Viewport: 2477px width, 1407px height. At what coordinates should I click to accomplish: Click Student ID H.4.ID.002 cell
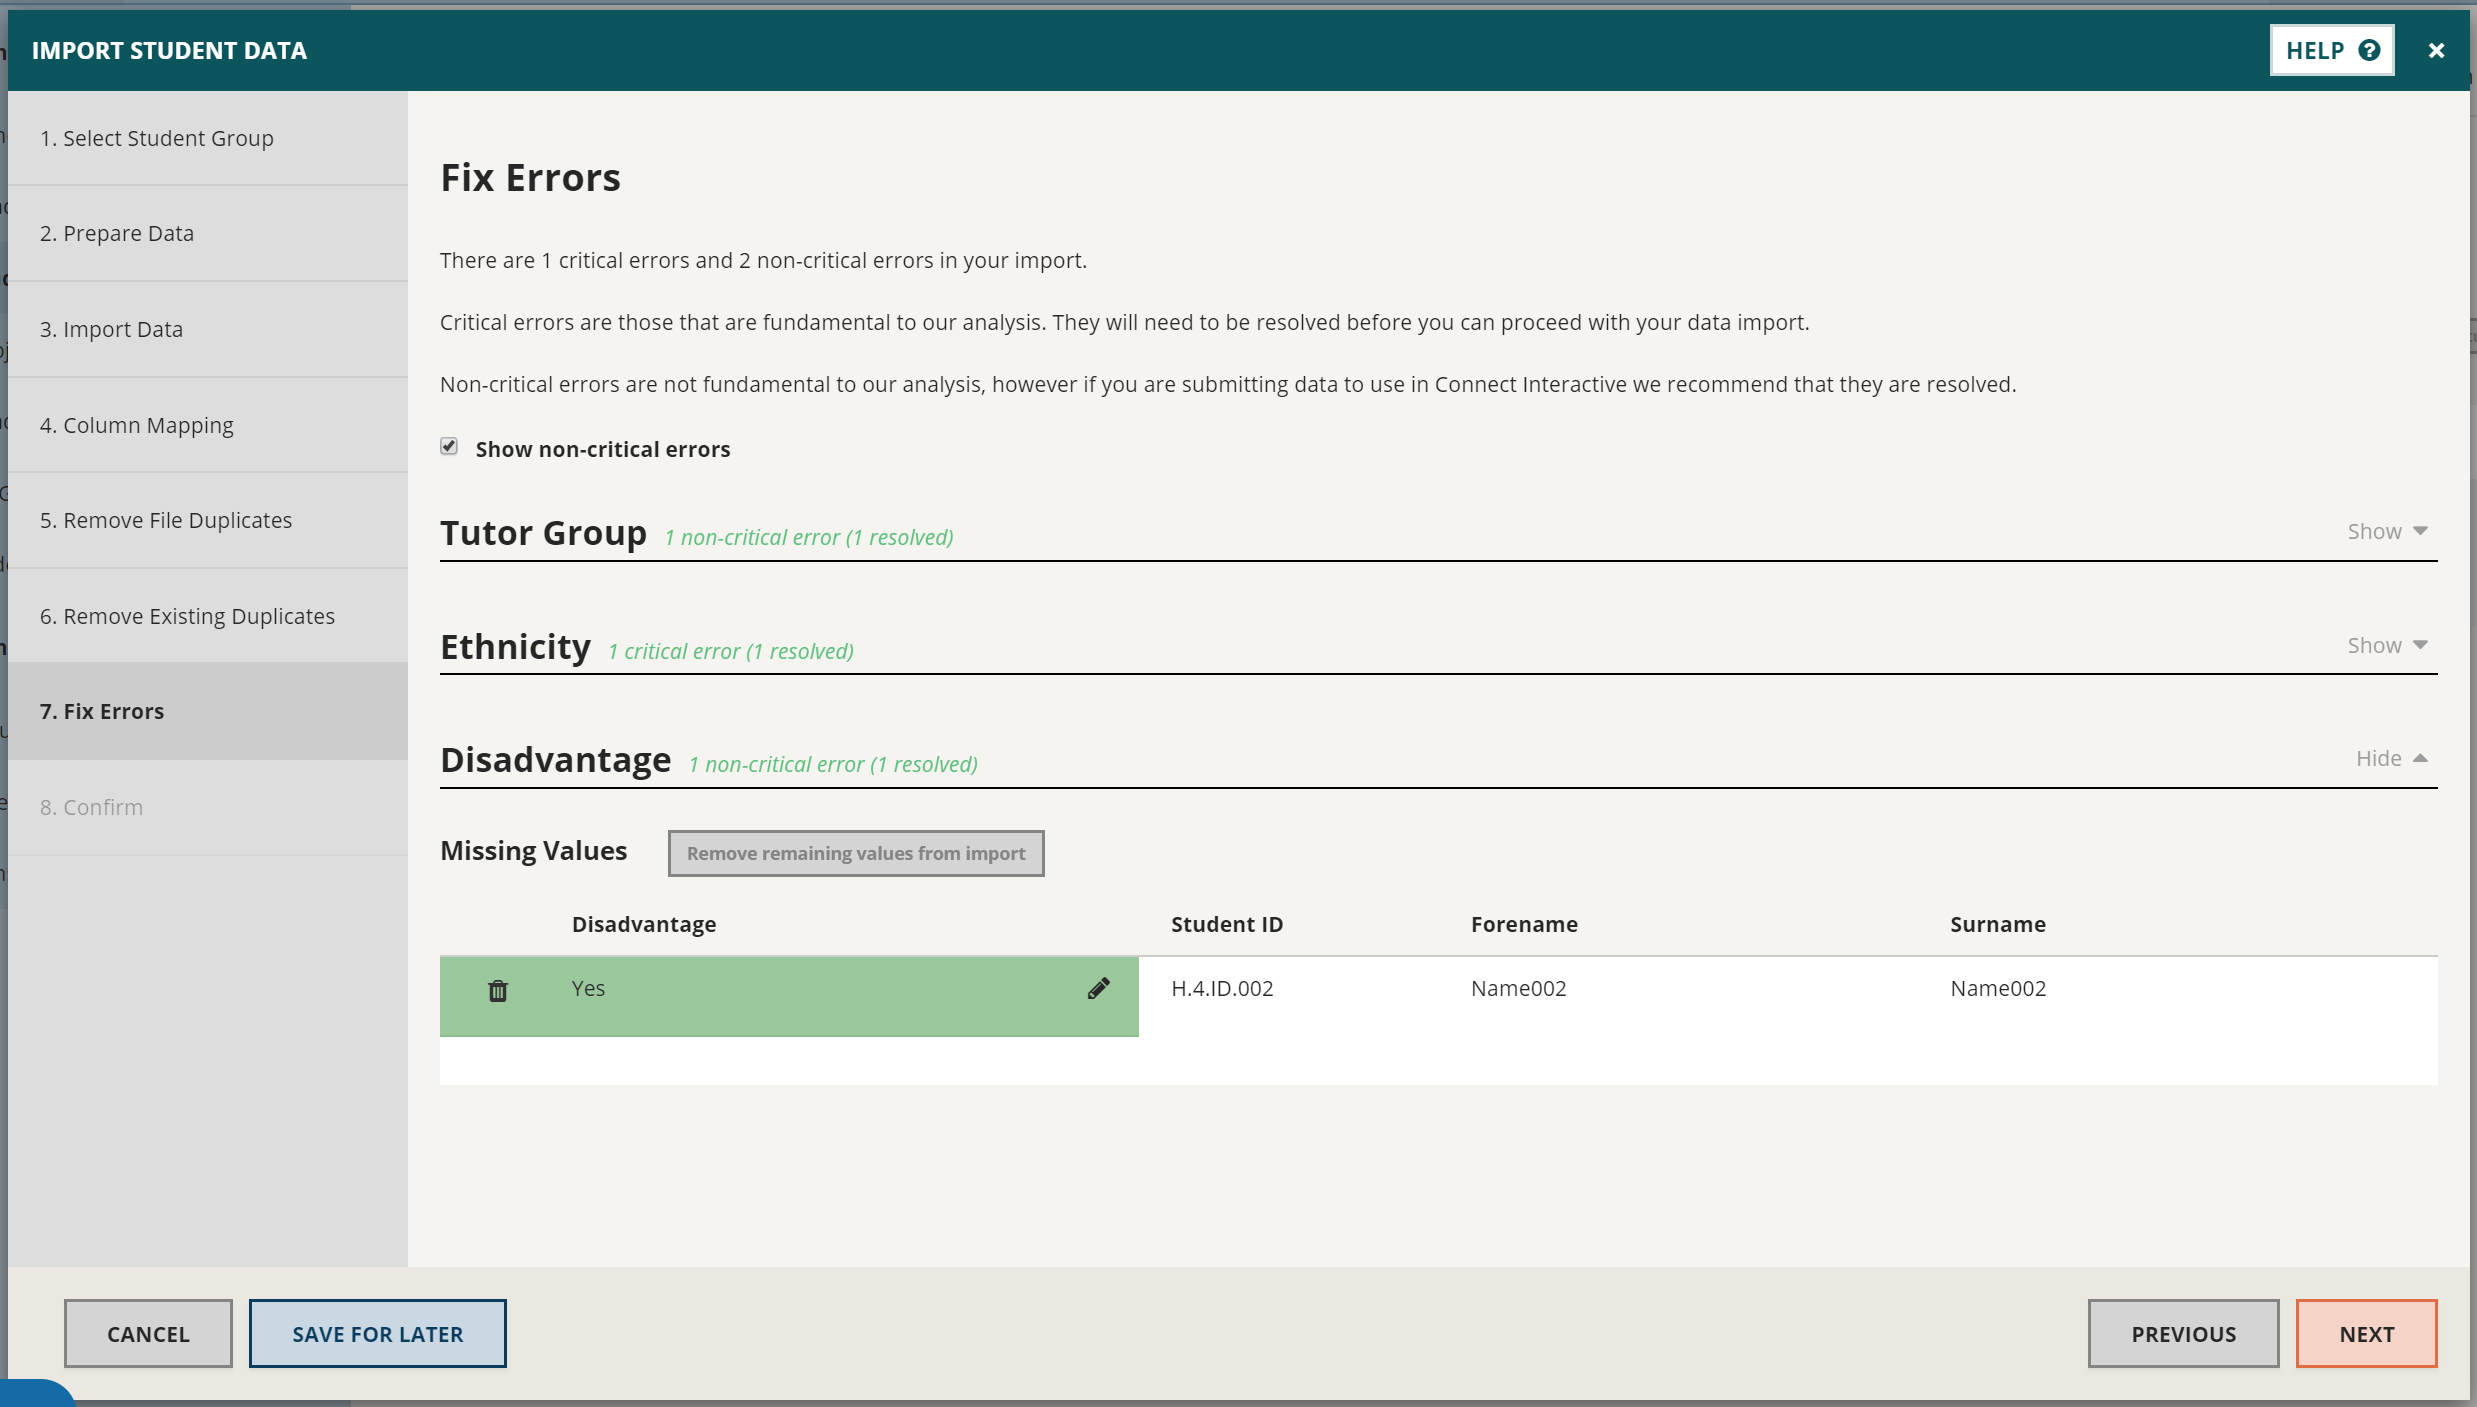[1222, 988]
